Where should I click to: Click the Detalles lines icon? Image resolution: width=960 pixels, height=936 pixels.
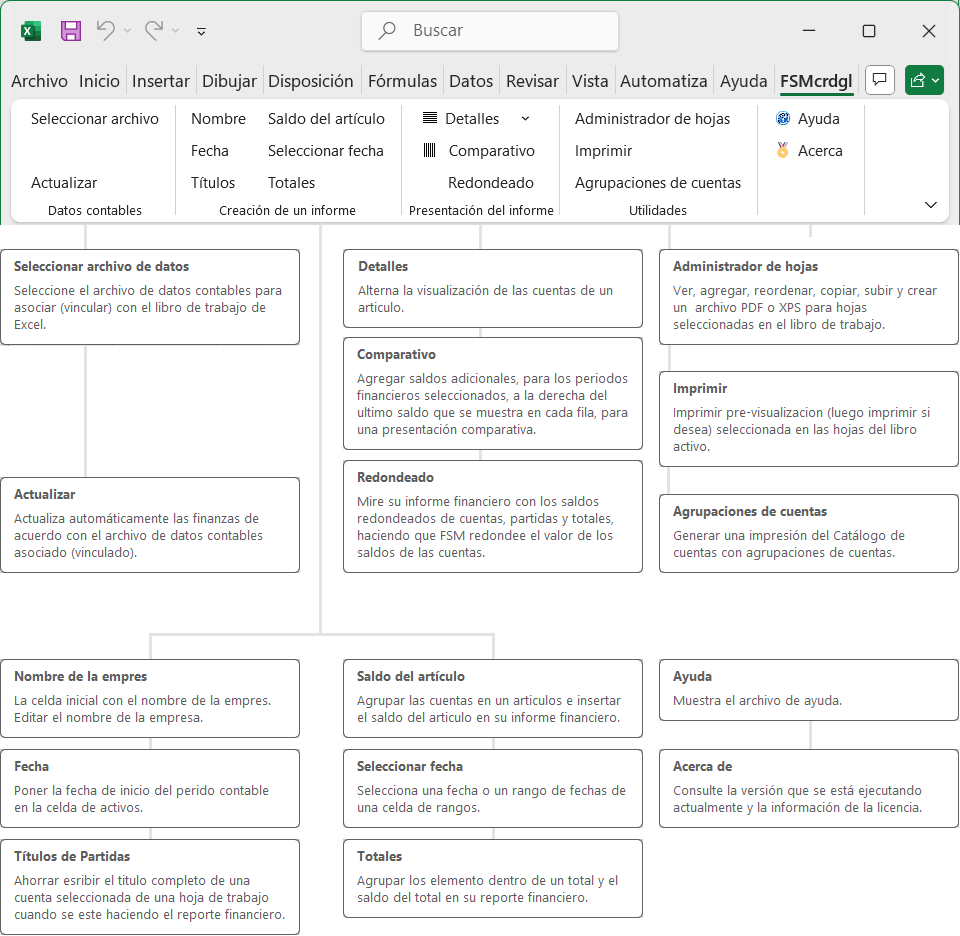(430, 119)
